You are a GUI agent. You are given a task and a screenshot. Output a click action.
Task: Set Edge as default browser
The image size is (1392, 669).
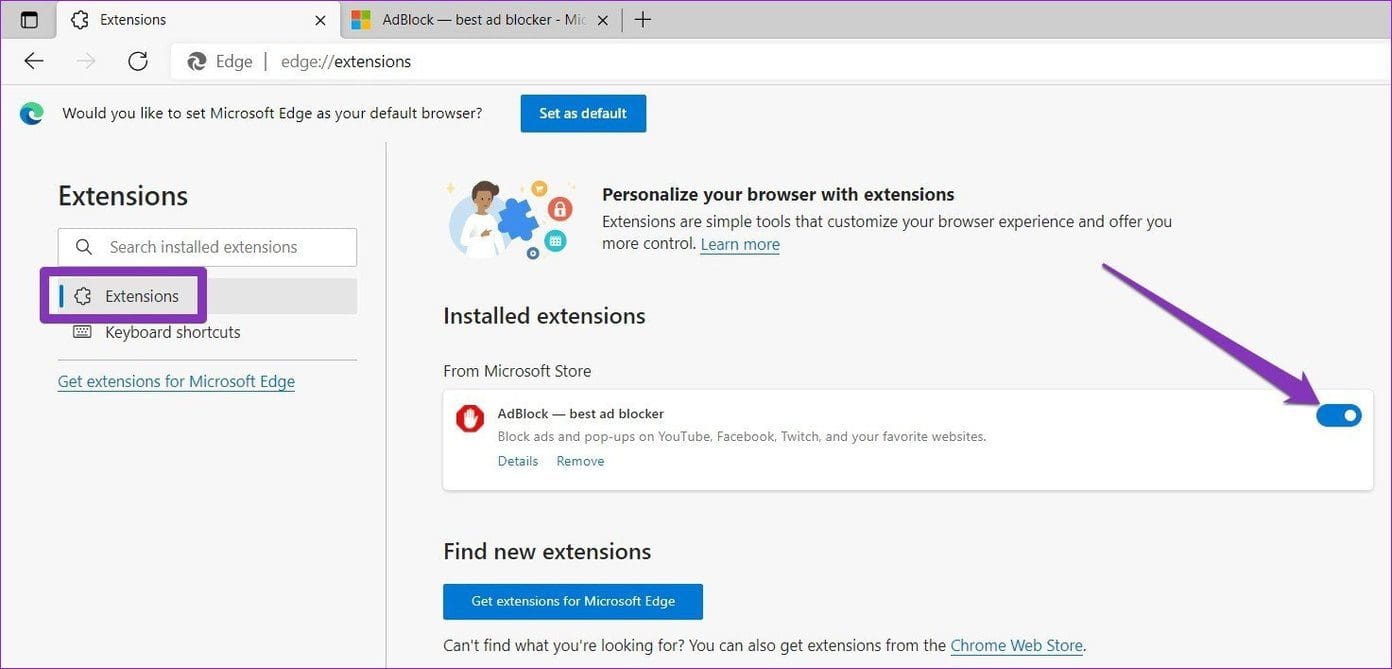pyautogui.click(x=583, y=114)
